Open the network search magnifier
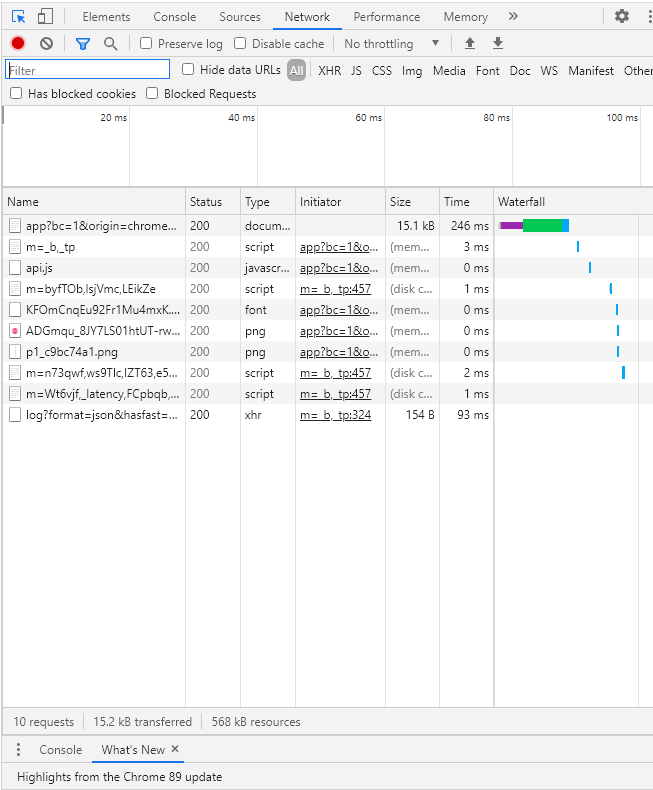 pyautogui.click(x=110, y=44)
